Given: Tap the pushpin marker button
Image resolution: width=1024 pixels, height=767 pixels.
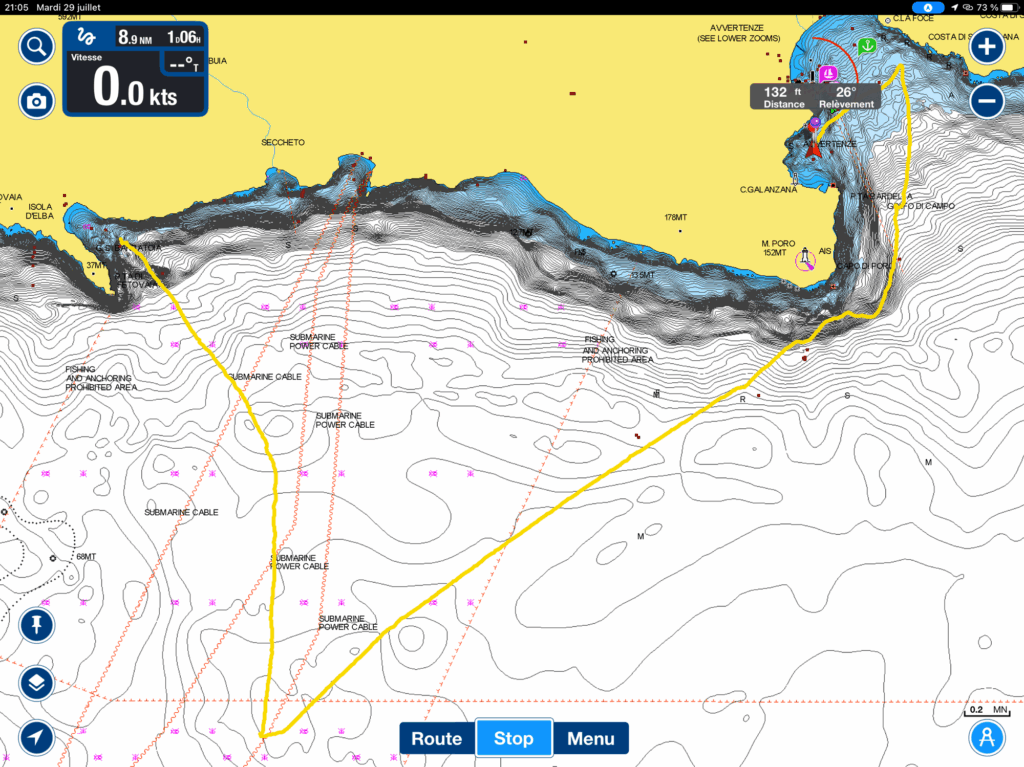Looking at the screenshot, I should point(37,626).
